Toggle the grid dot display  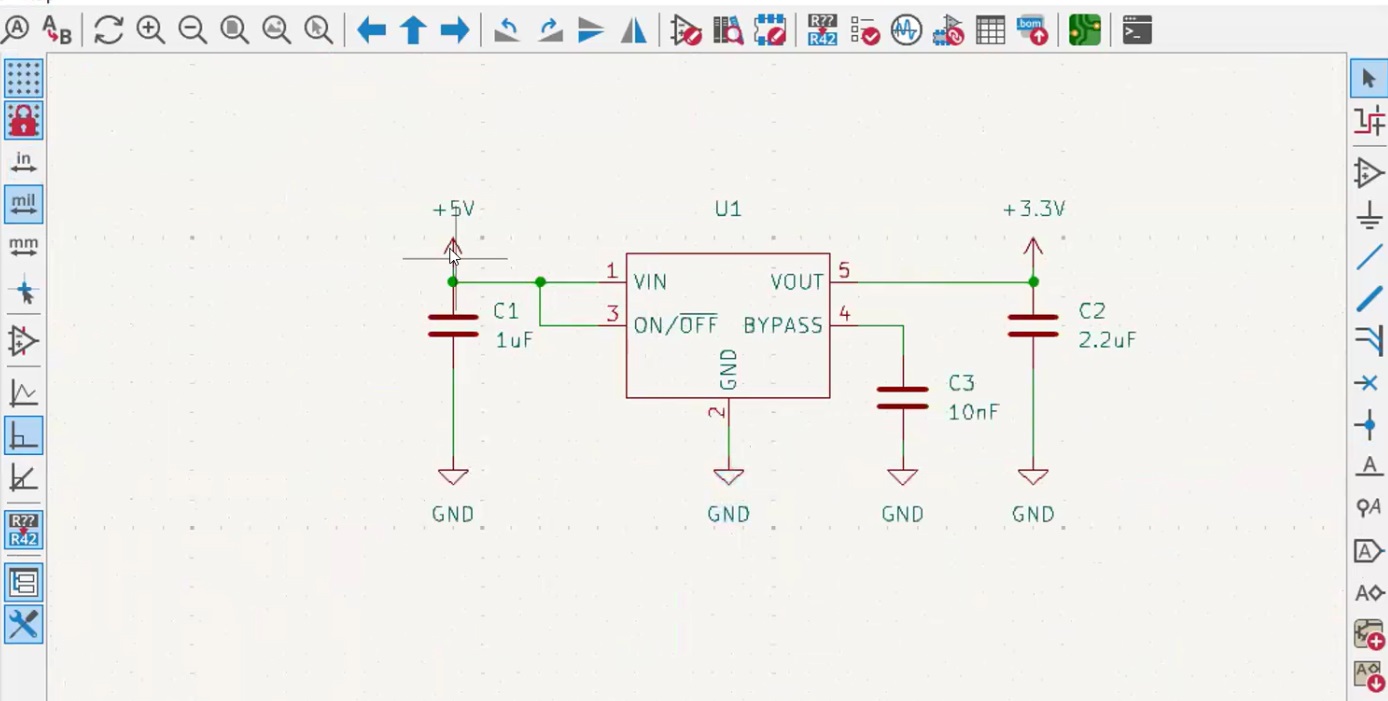24,78
